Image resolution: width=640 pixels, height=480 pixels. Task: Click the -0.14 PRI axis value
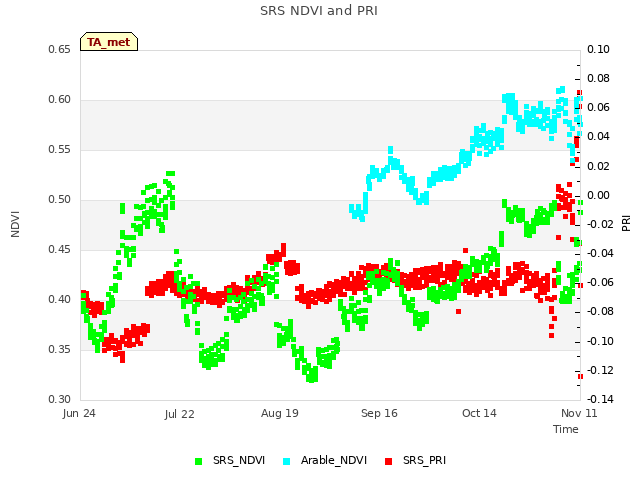click(600, 399)
